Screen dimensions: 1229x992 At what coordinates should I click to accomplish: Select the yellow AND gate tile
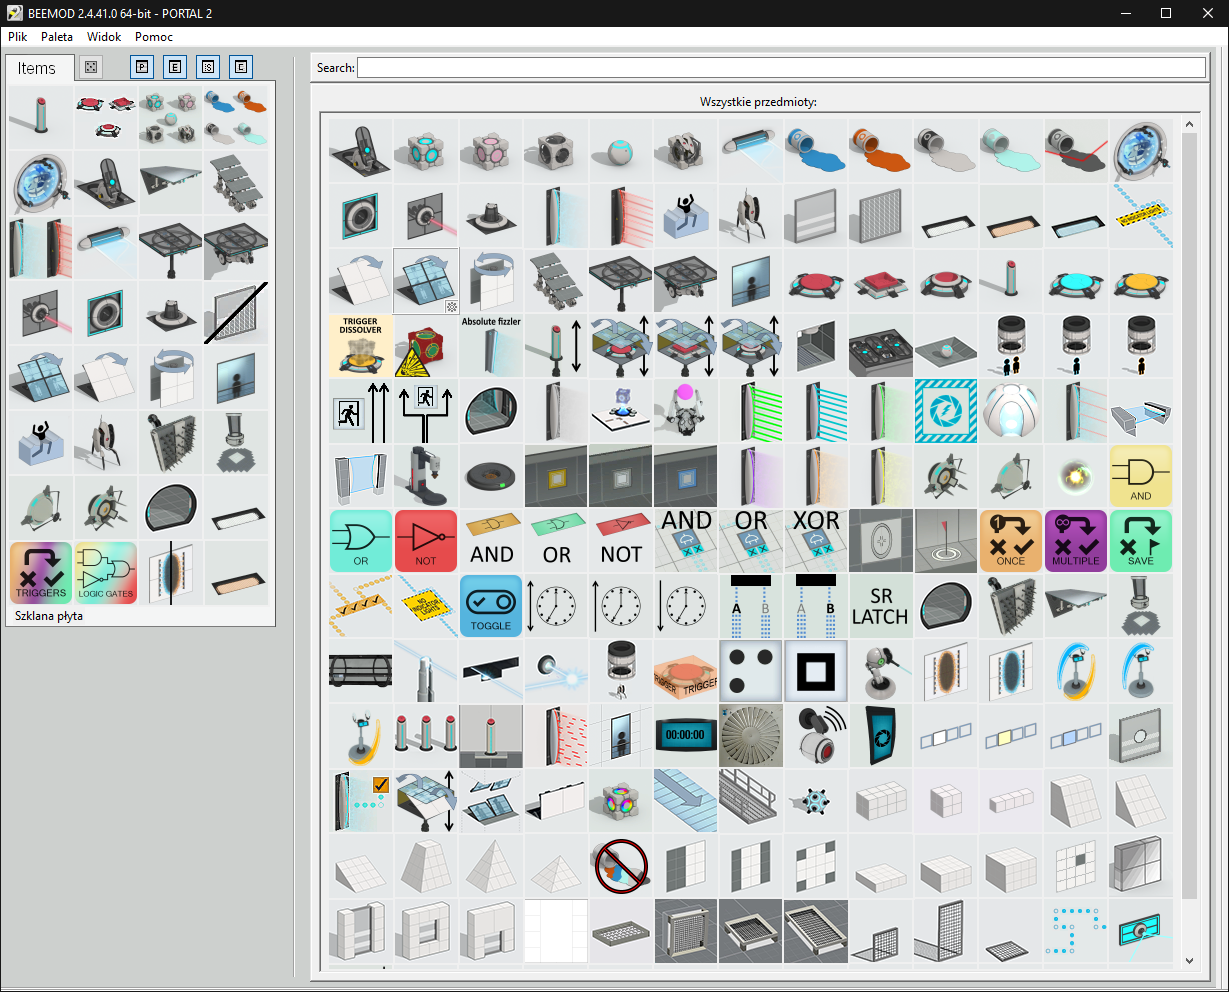click(1141, 476)
